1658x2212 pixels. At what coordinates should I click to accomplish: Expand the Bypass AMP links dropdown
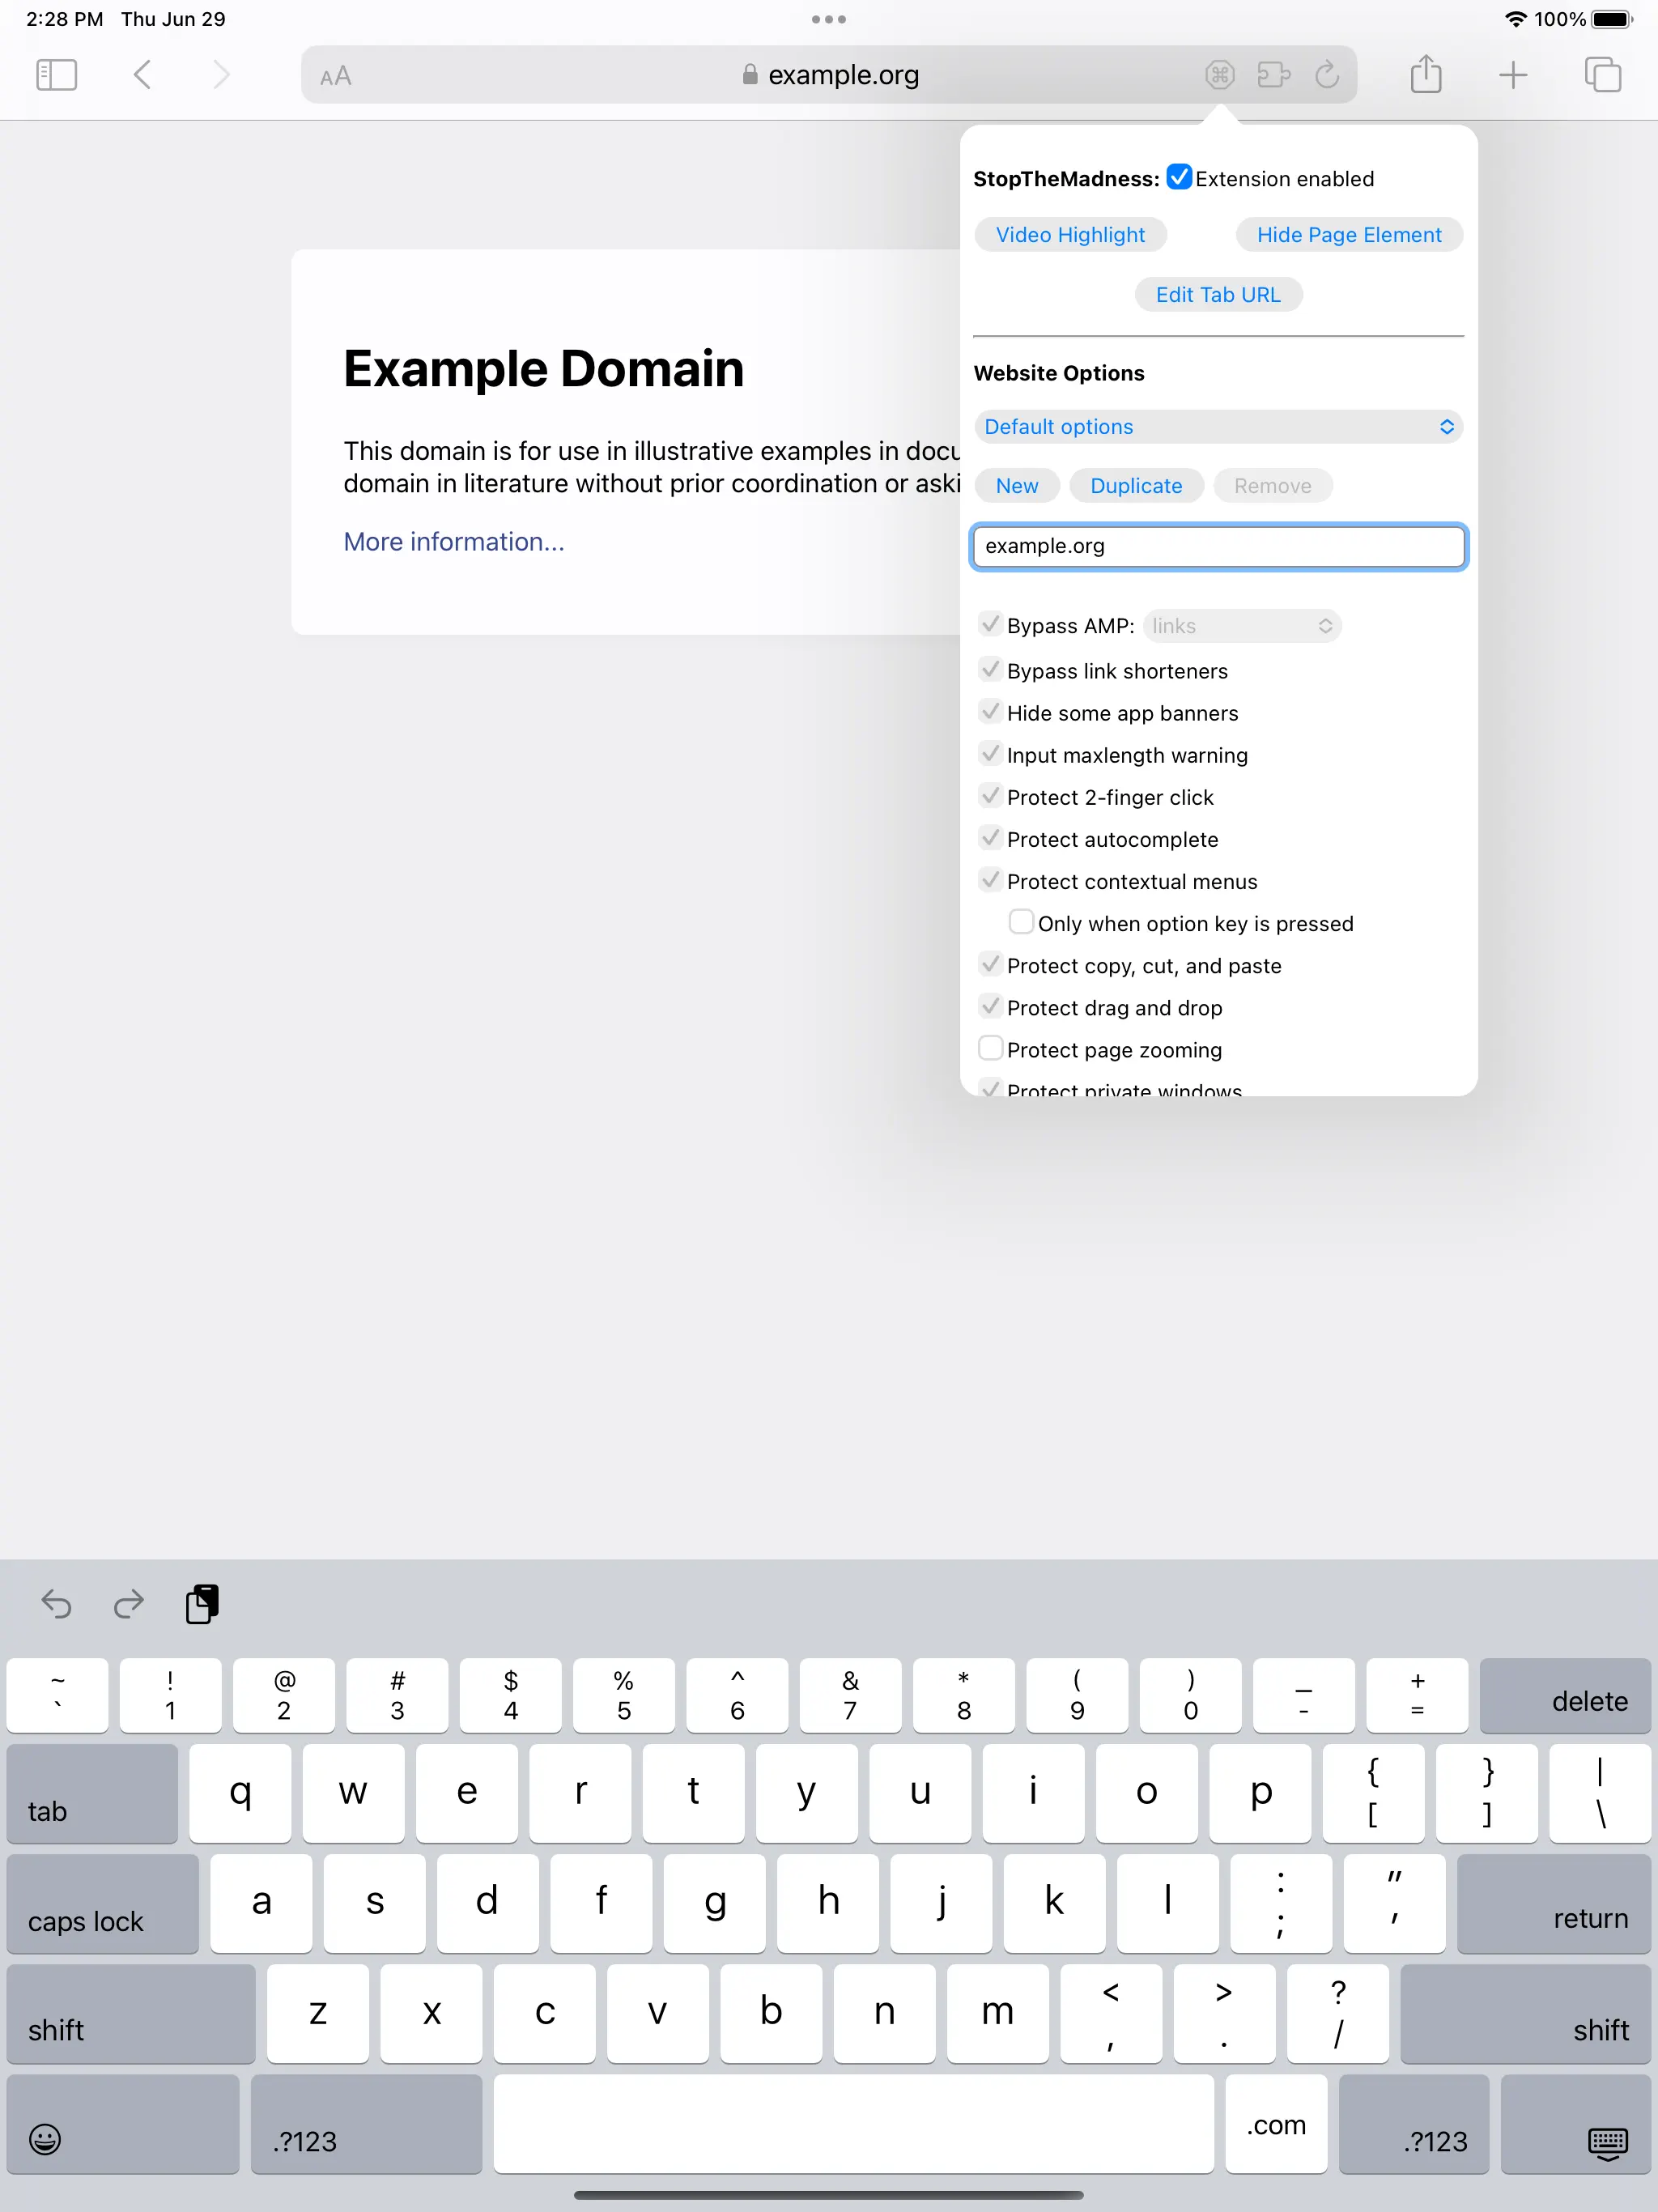click(x=1241, y=626)
